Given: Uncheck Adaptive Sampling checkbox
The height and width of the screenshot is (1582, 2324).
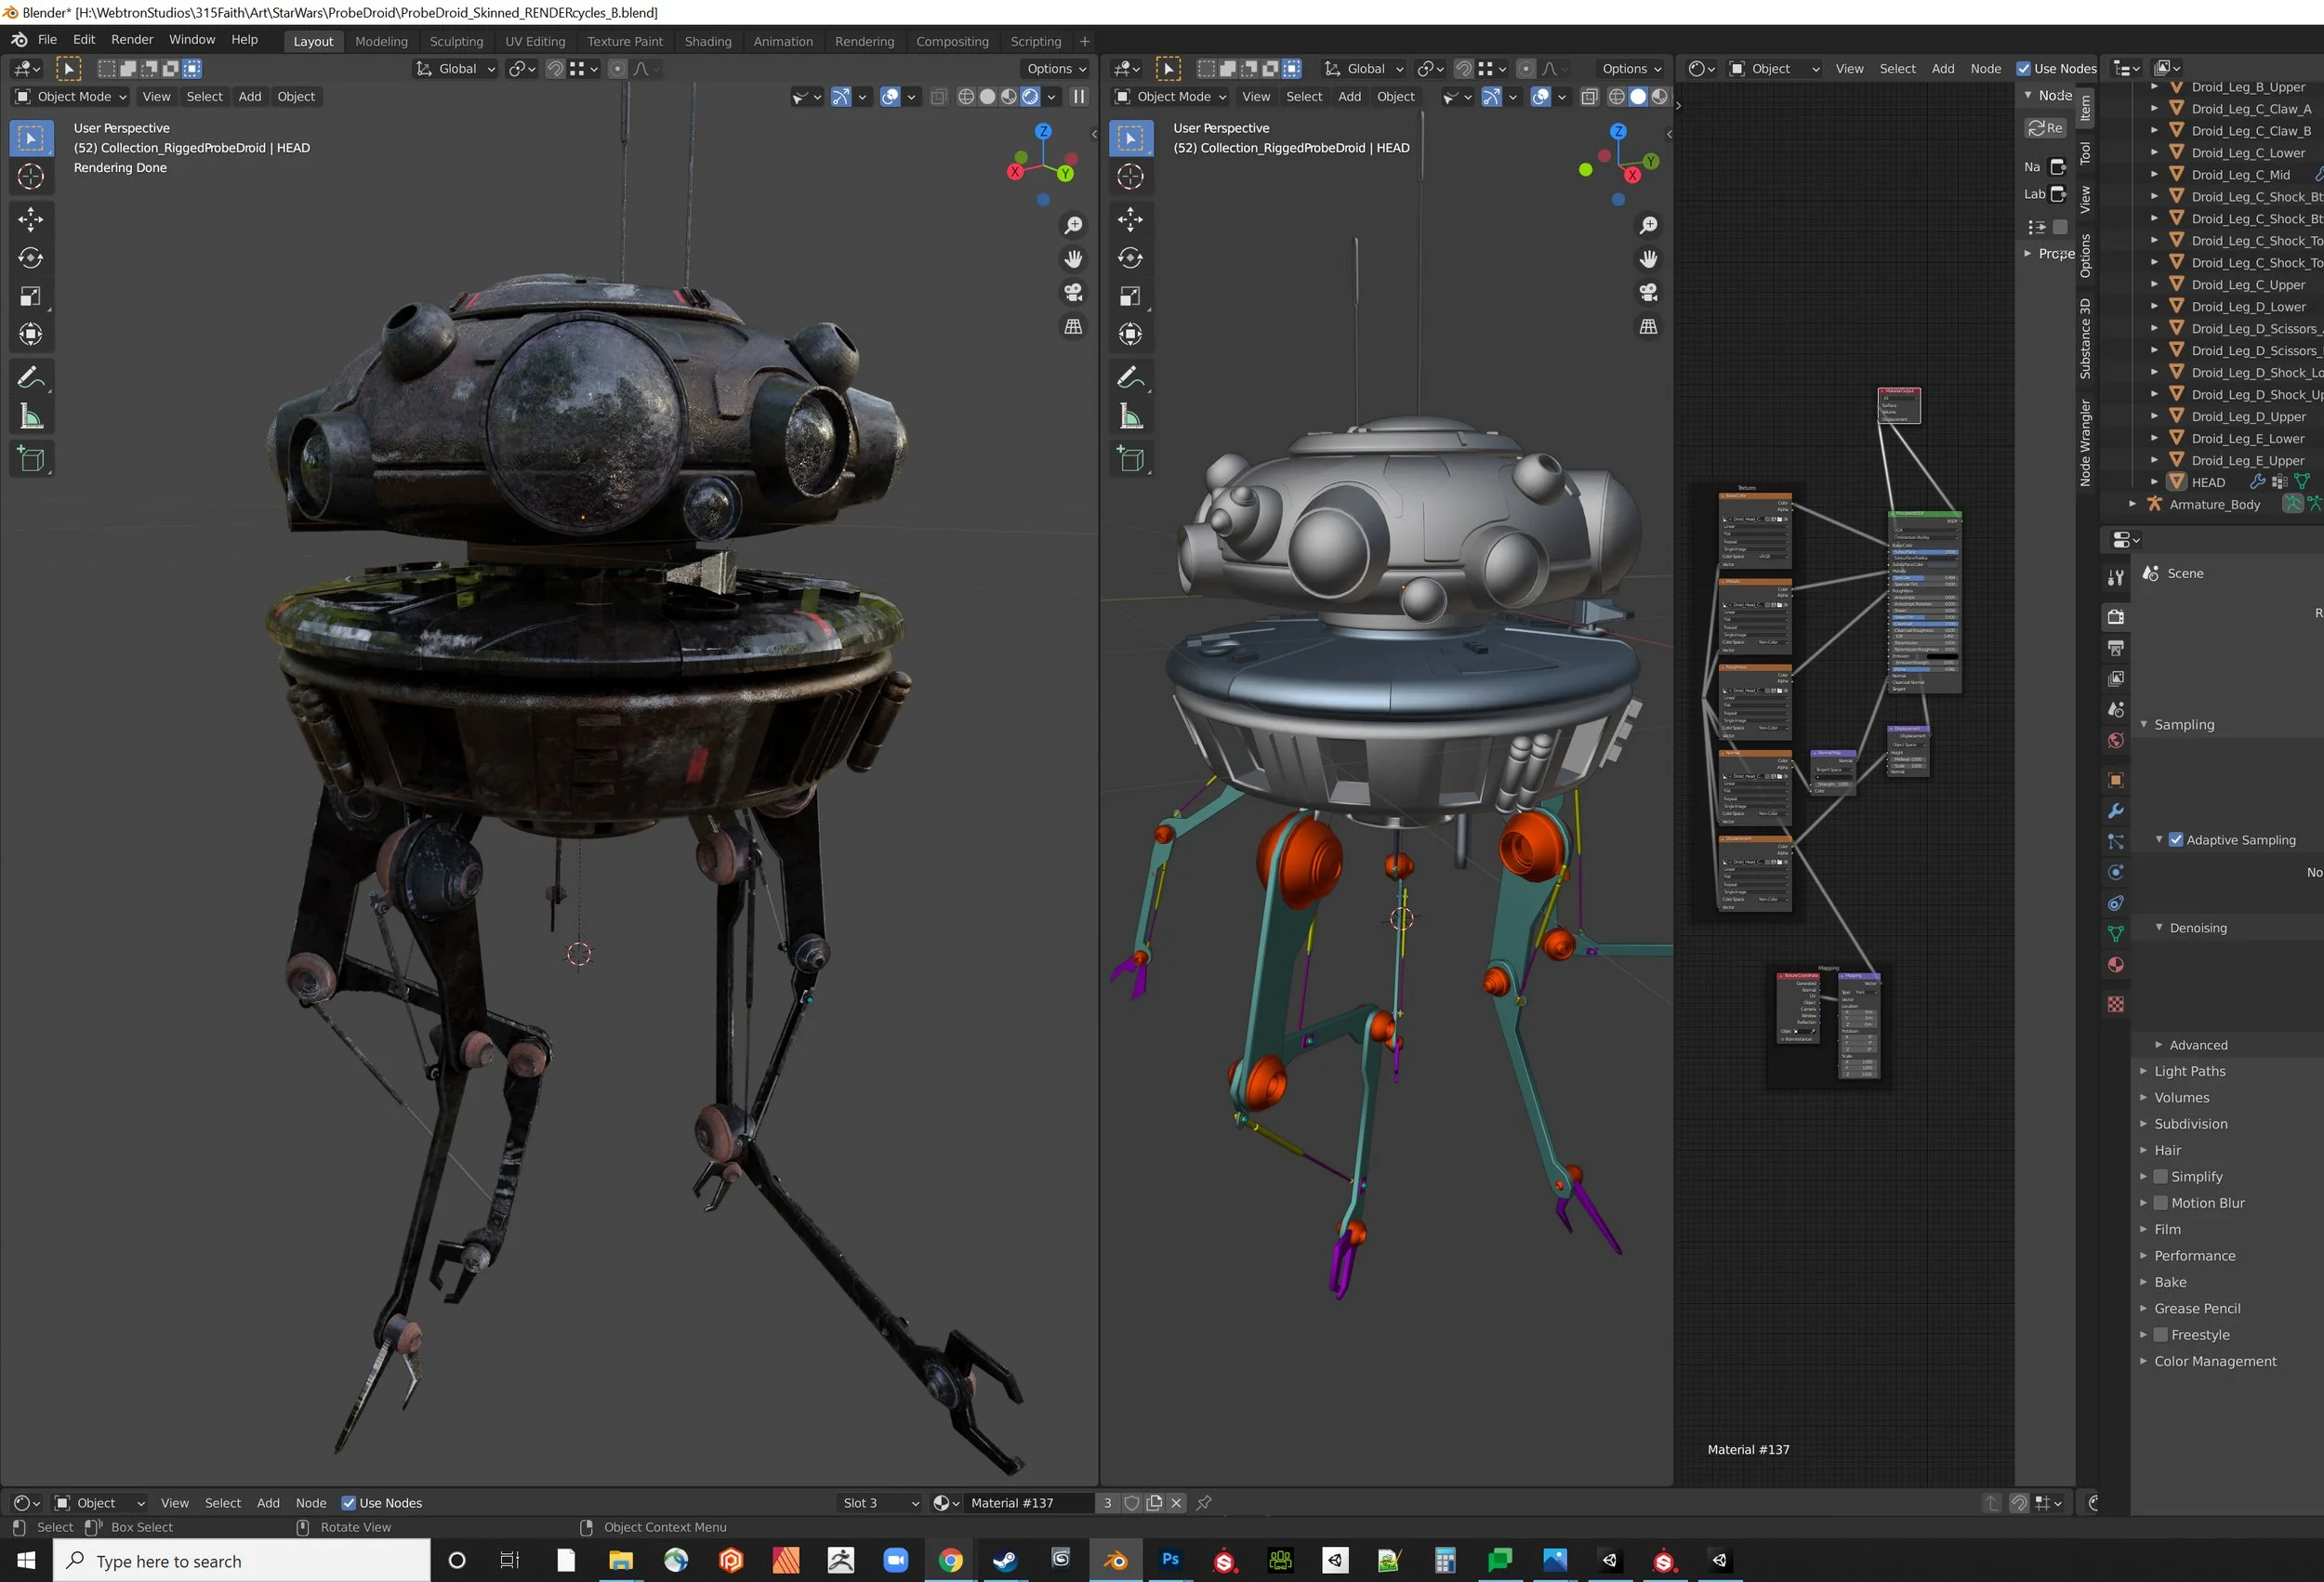Looking at the screenshot, I should [2176, 840].
